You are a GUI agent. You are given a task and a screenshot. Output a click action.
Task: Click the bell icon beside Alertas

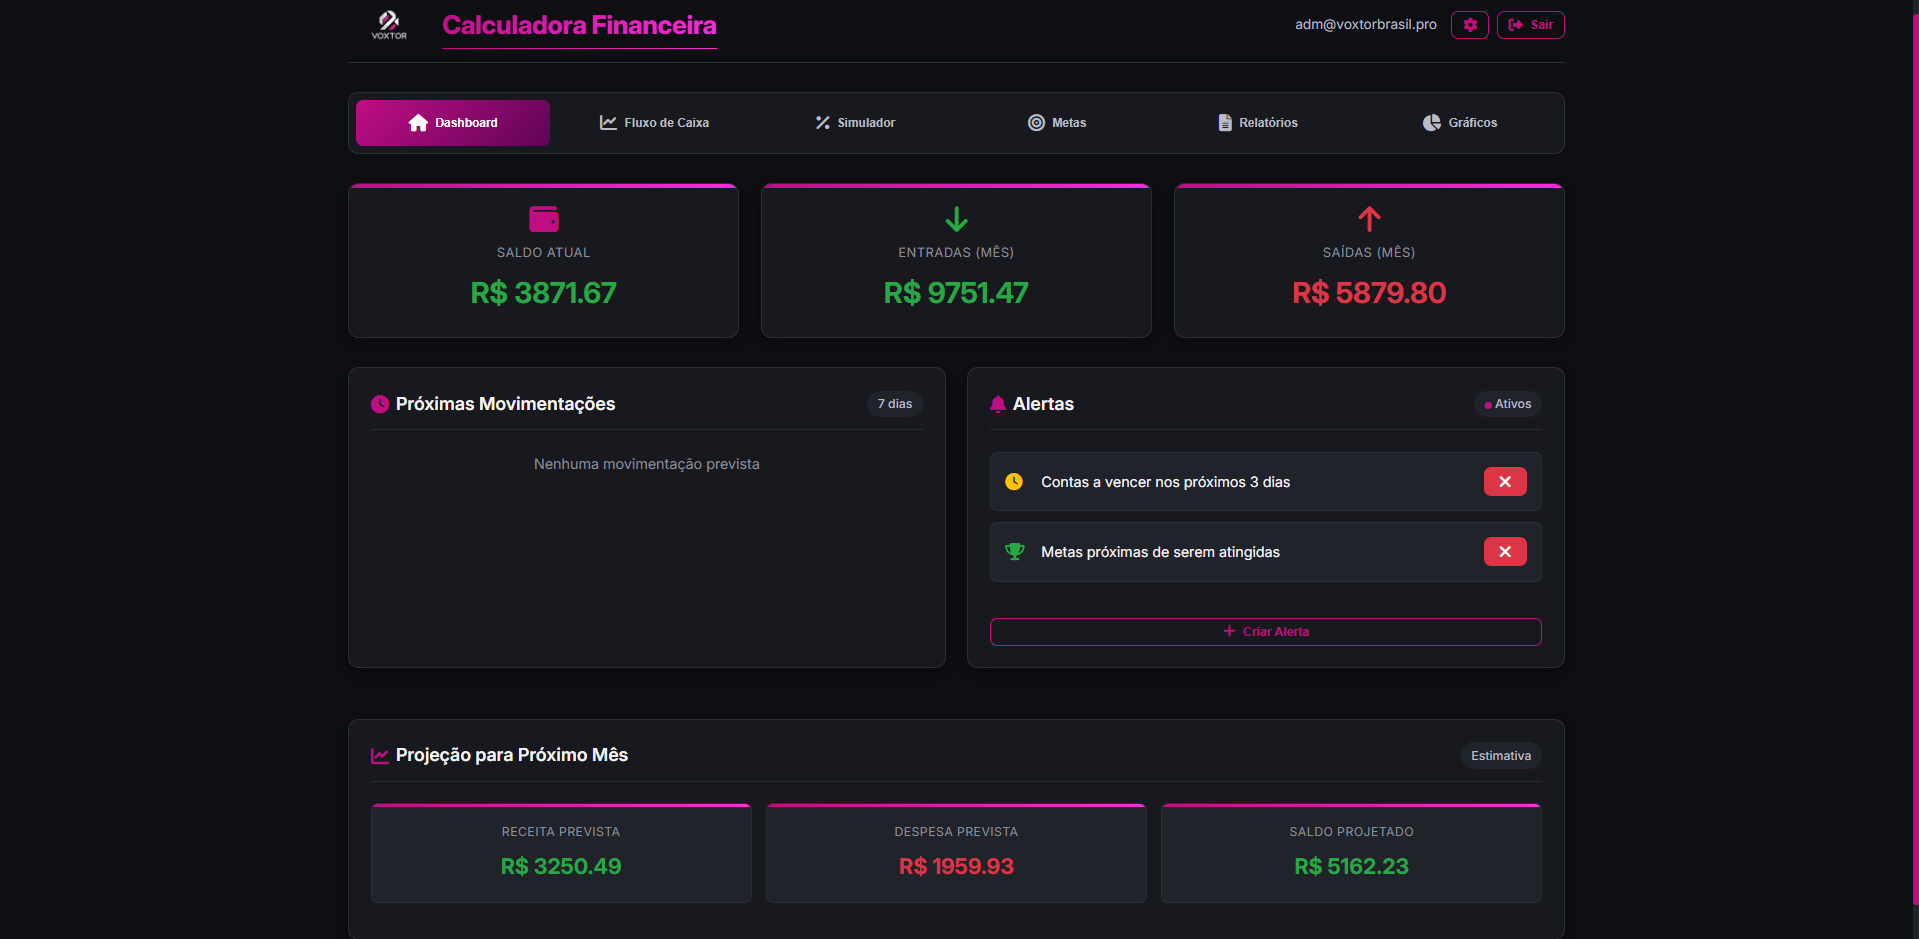click(997, 404)
